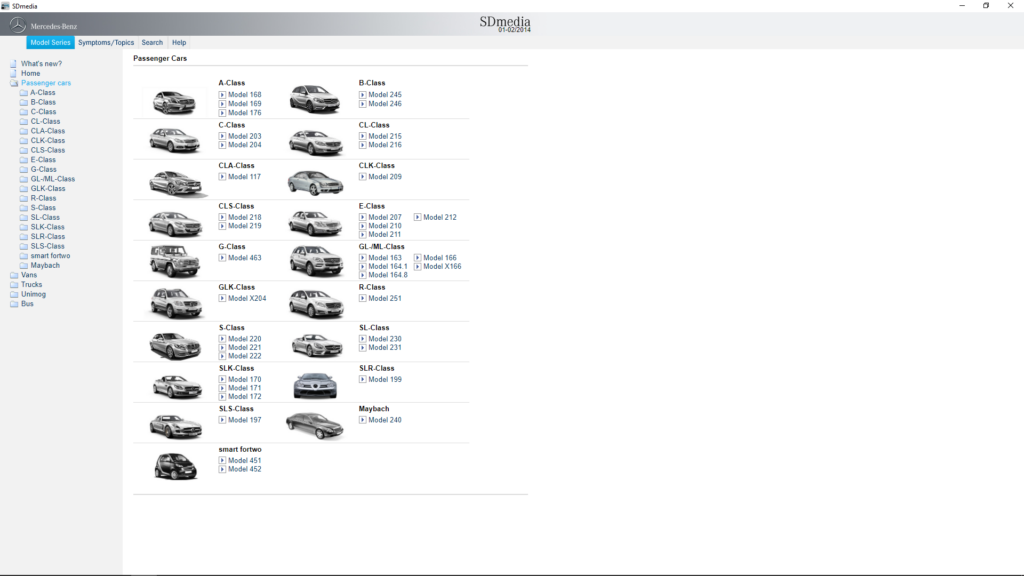Click the Mercedes-Benz star logo in the toolbar
The height and width of the screenshot is (576, 1024).
(15, 23)
